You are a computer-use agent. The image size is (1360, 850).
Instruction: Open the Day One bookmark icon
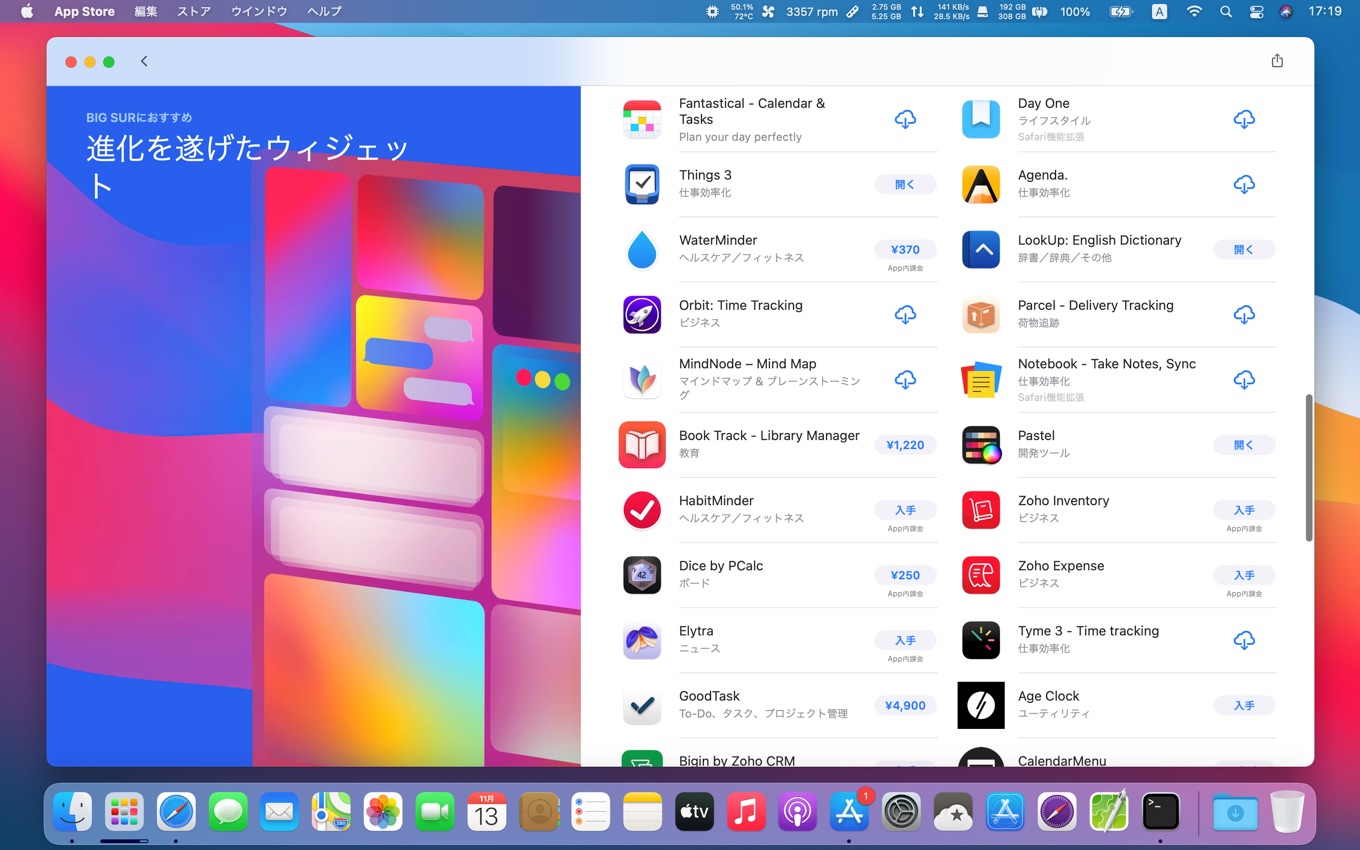[x=981, y=119]
